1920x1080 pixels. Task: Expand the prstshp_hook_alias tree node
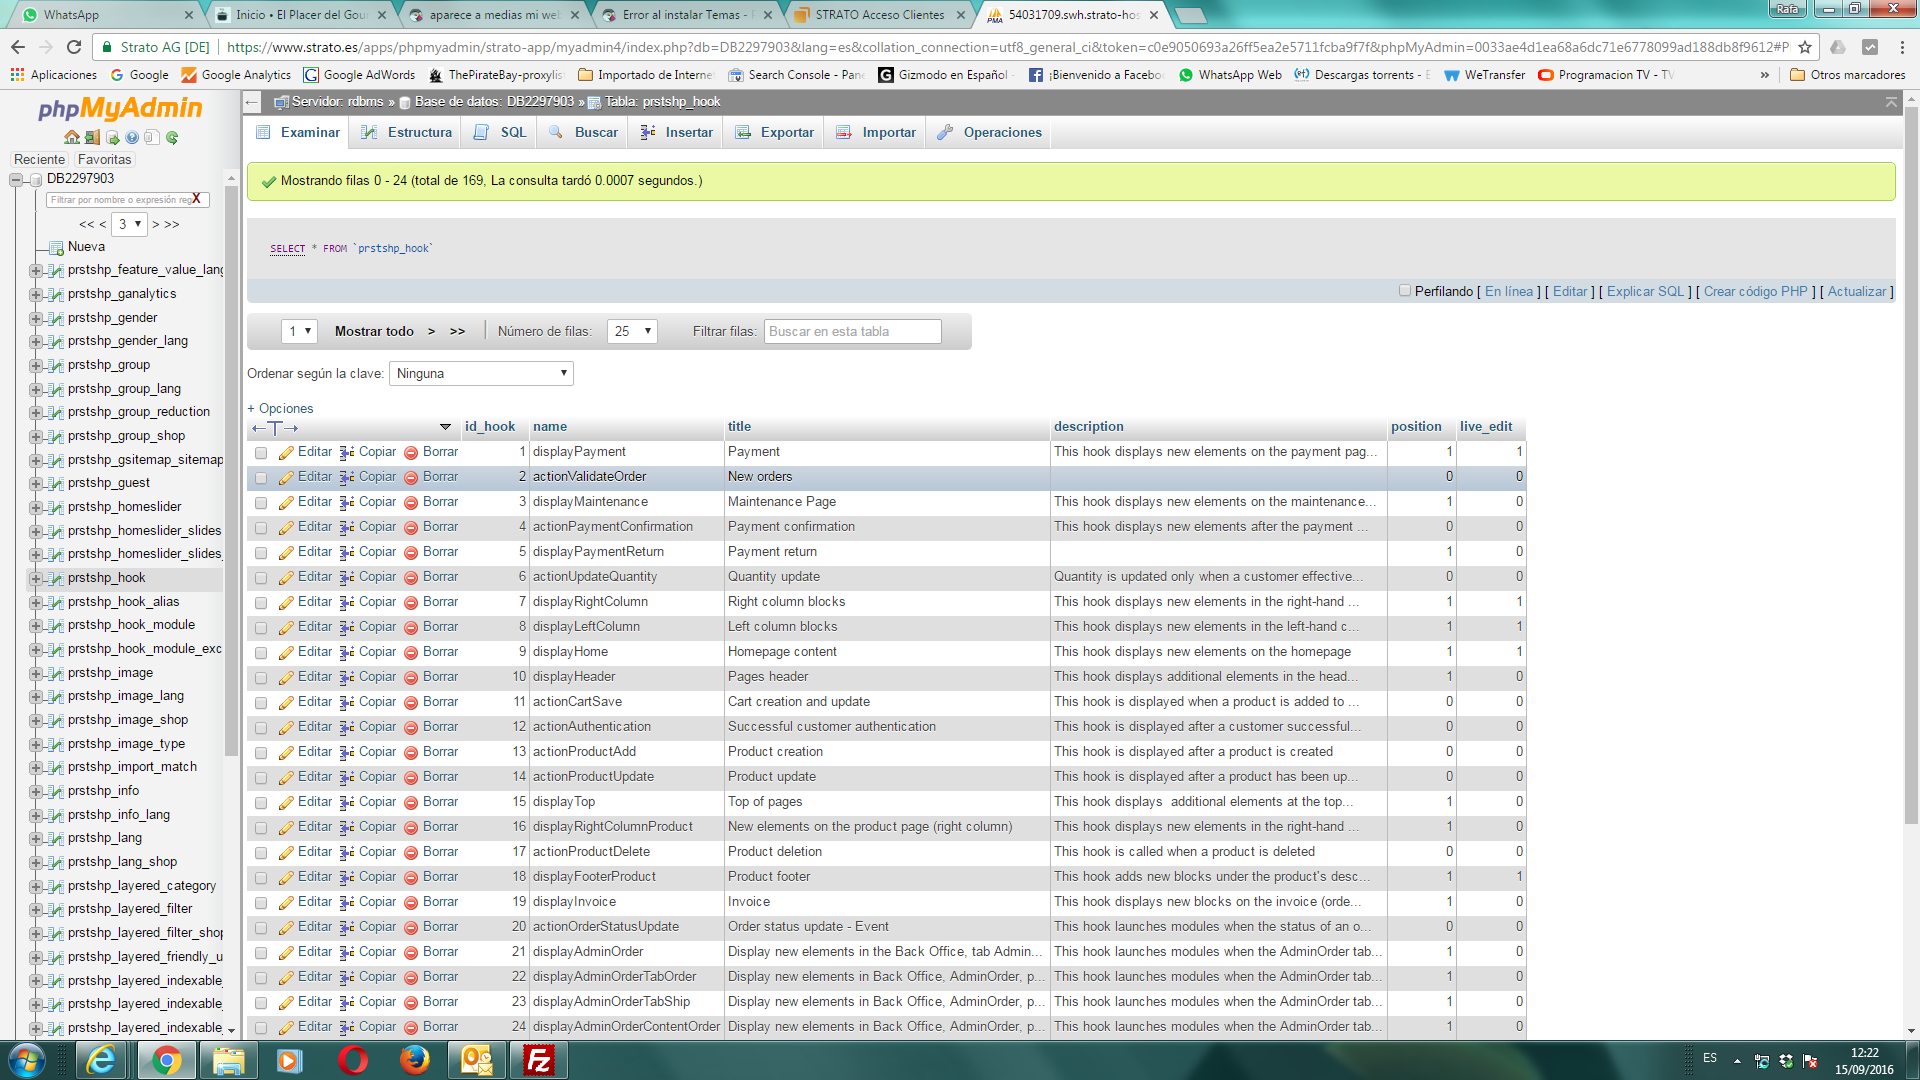click(x=36, y=603)
